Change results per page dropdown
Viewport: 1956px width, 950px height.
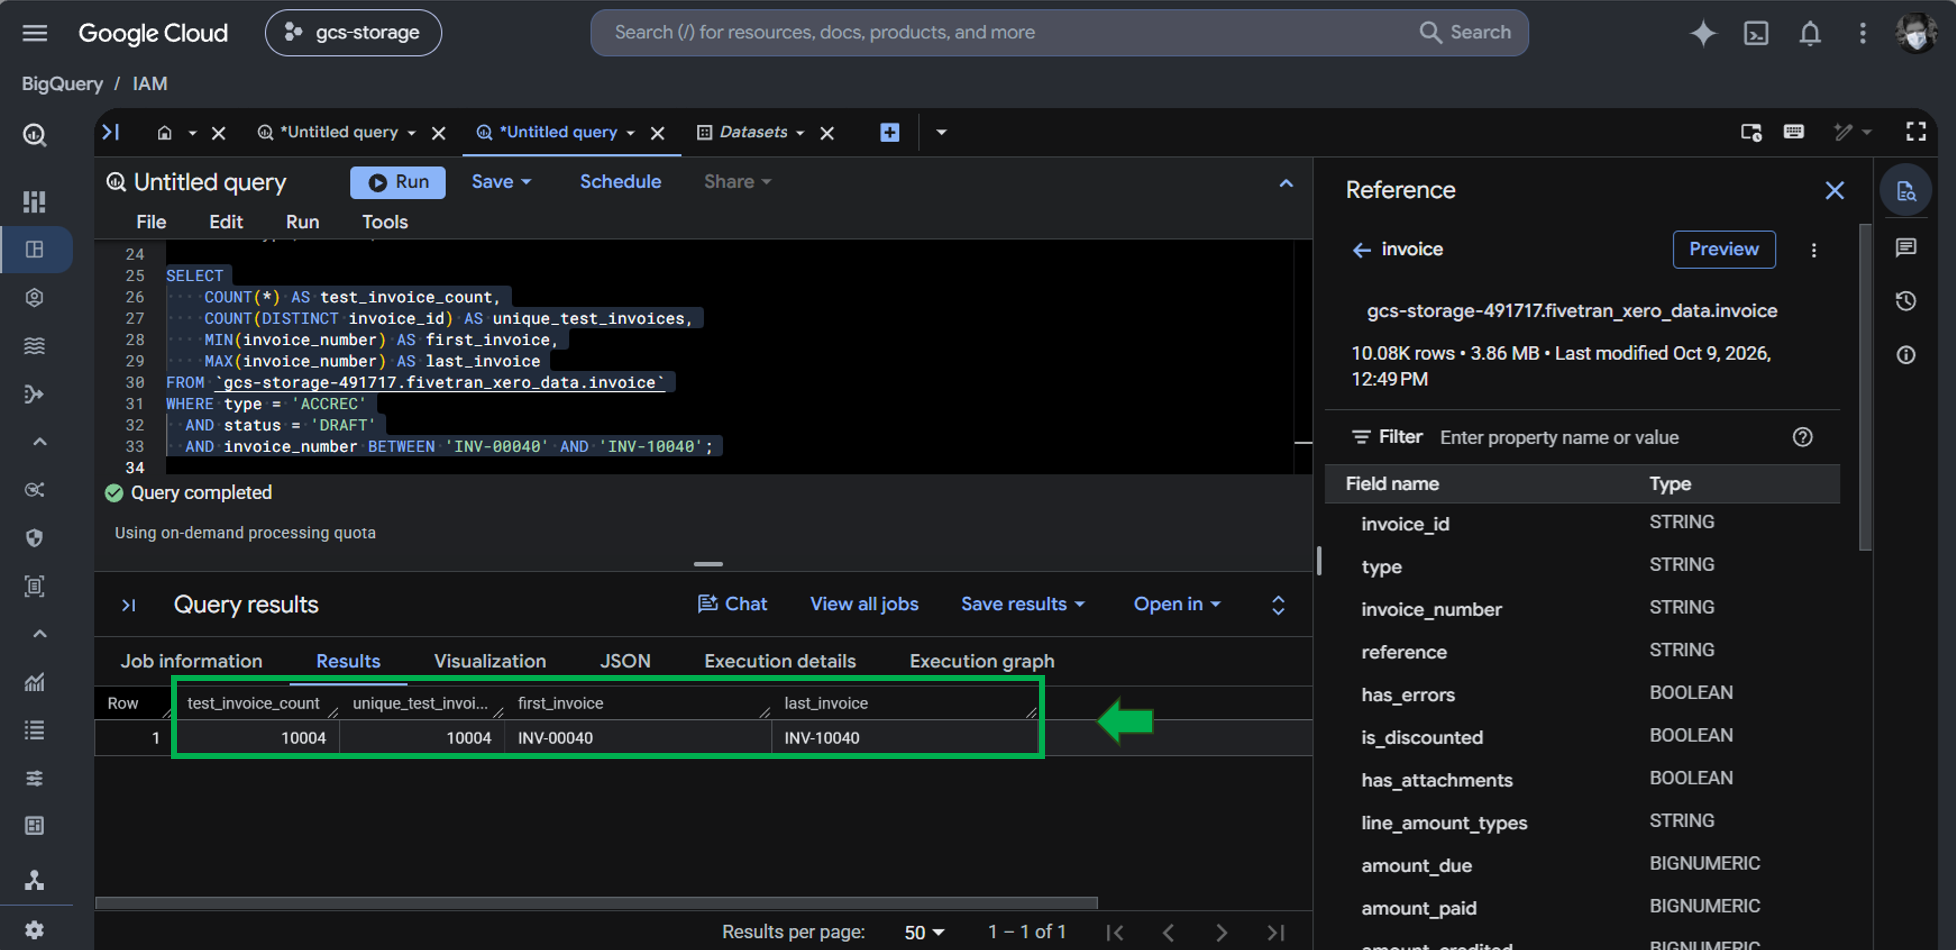(x=924, y=932)
